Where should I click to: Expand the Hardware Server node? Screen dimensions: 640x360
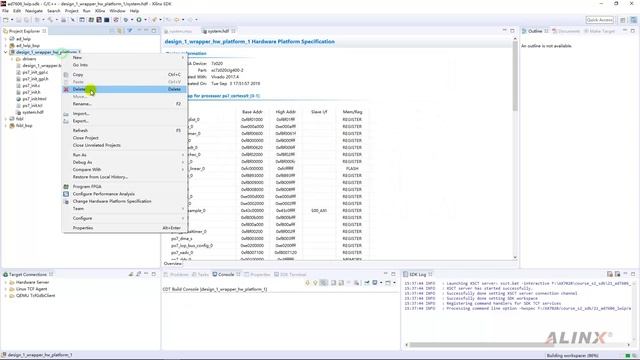tap(6, 282)
